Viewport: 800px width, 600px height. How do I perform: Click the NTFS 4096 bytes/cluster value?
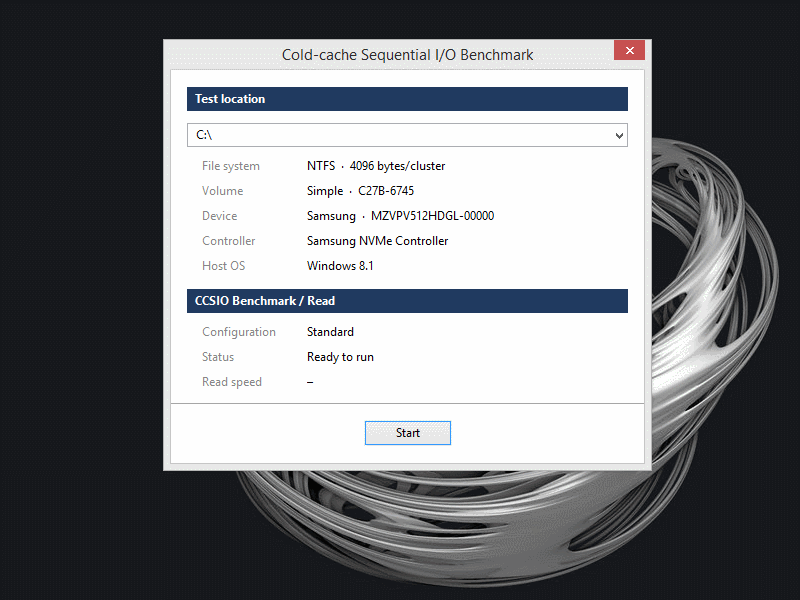376,166
